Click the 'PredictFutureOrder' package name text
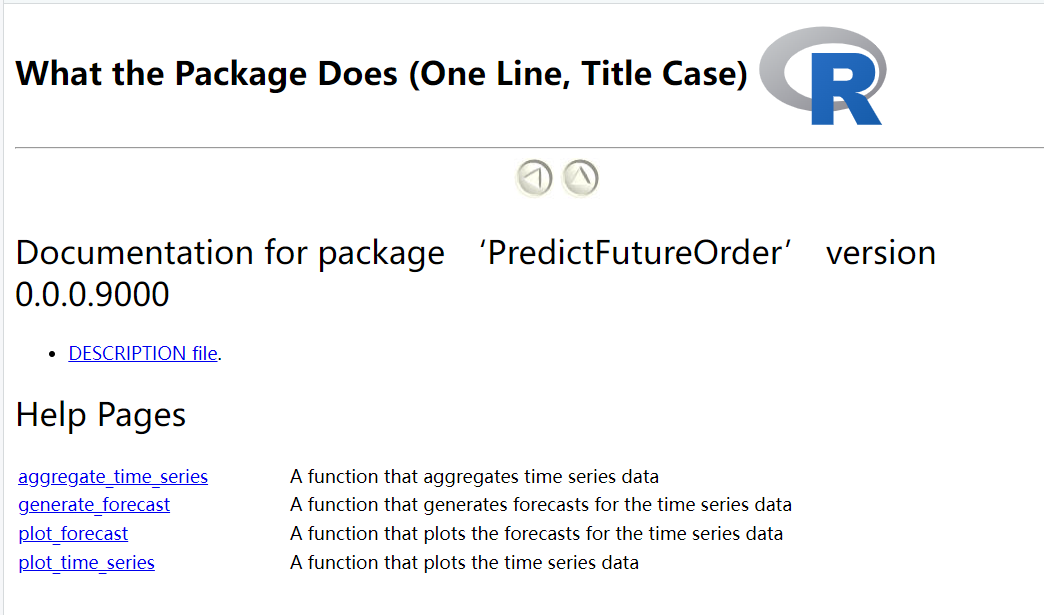Viewport: 1044px width, 615px height. 635,253
